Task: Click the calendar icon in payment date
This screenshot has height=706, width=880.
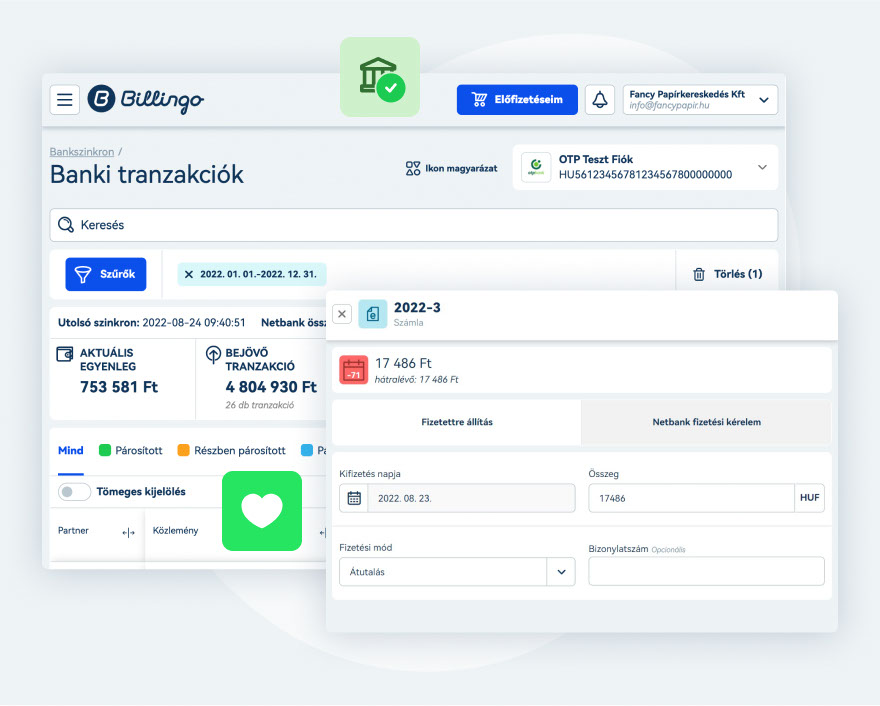Action: point(354,498)
